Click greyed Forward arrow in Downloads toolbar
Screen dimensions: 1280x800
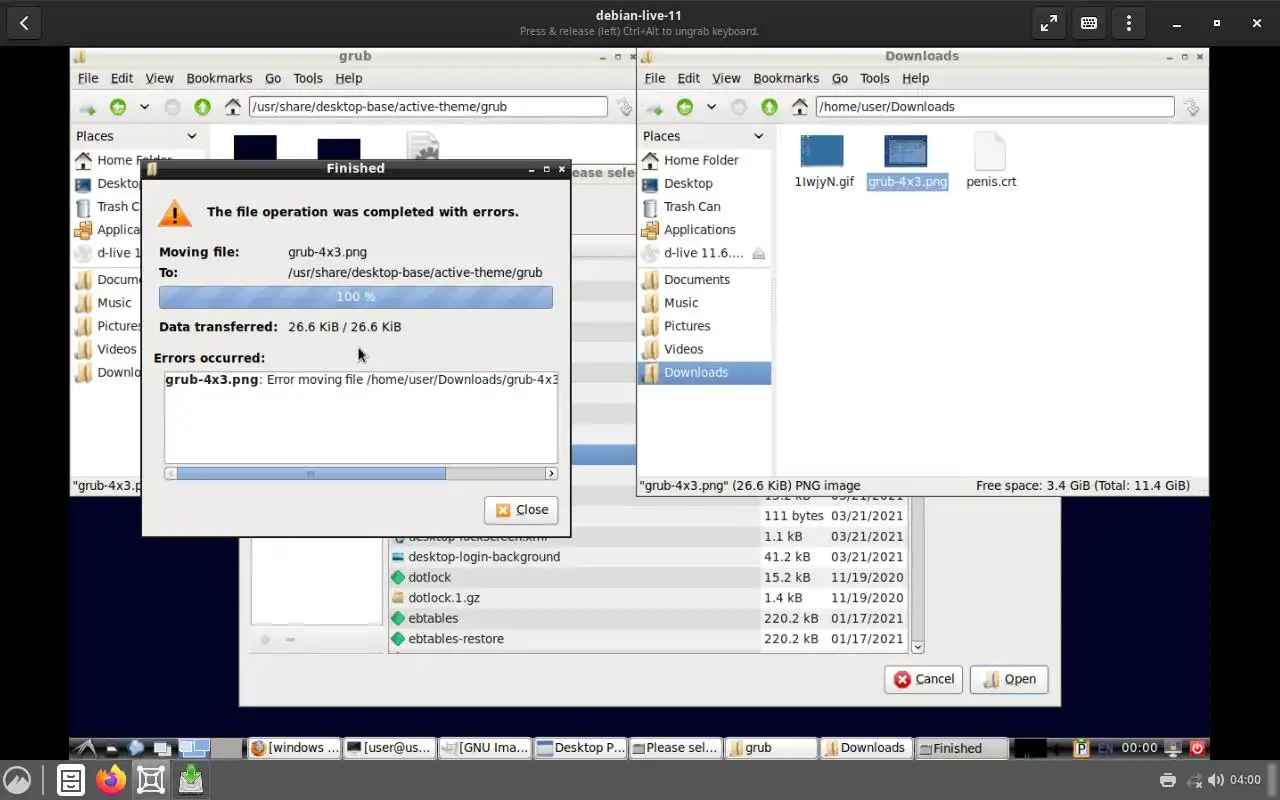(x=739, y=107)
